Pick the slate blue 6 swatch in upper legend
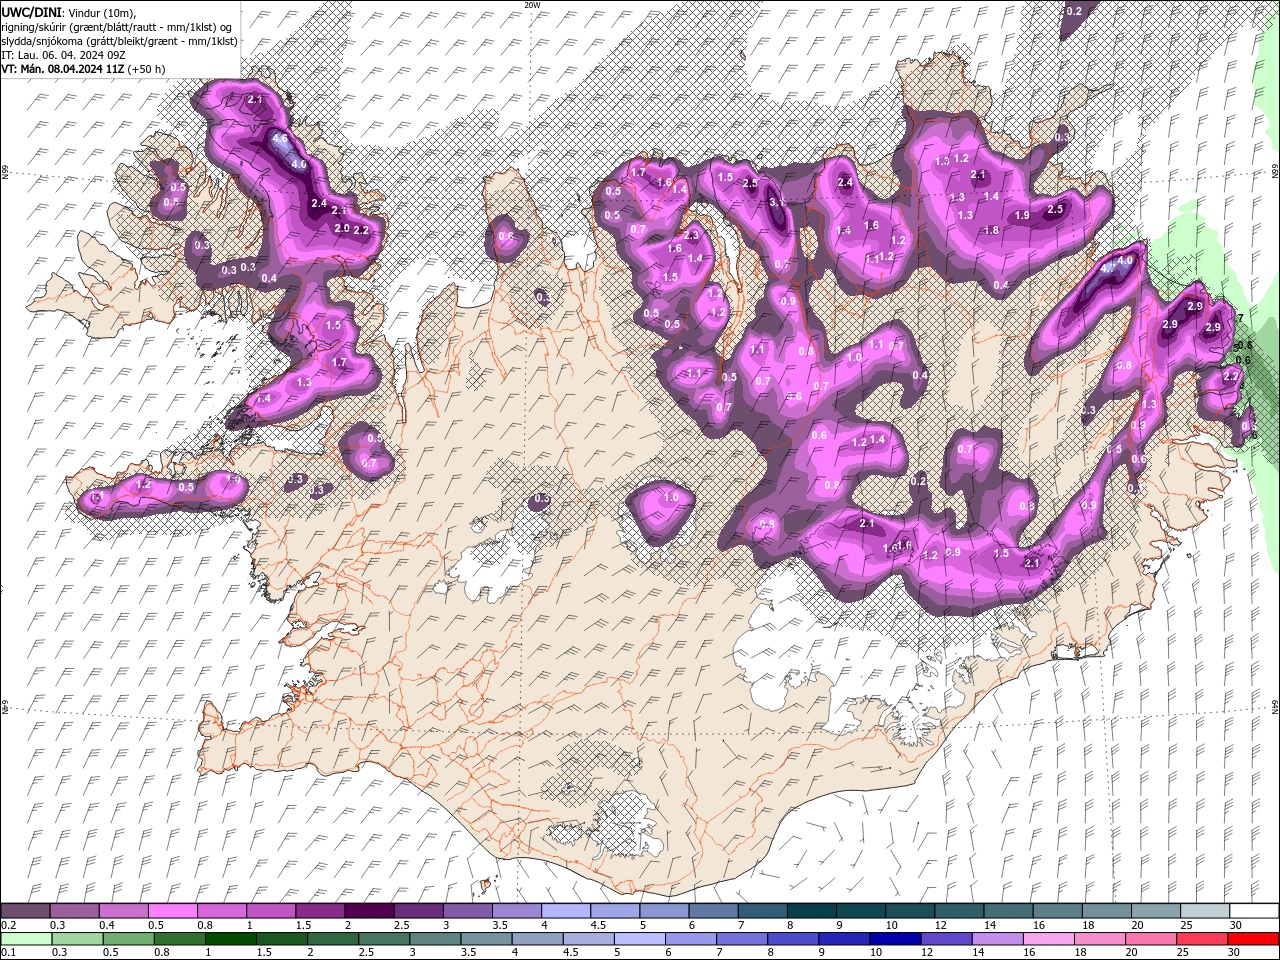1280x960 pixels. [x=712, y=912]
